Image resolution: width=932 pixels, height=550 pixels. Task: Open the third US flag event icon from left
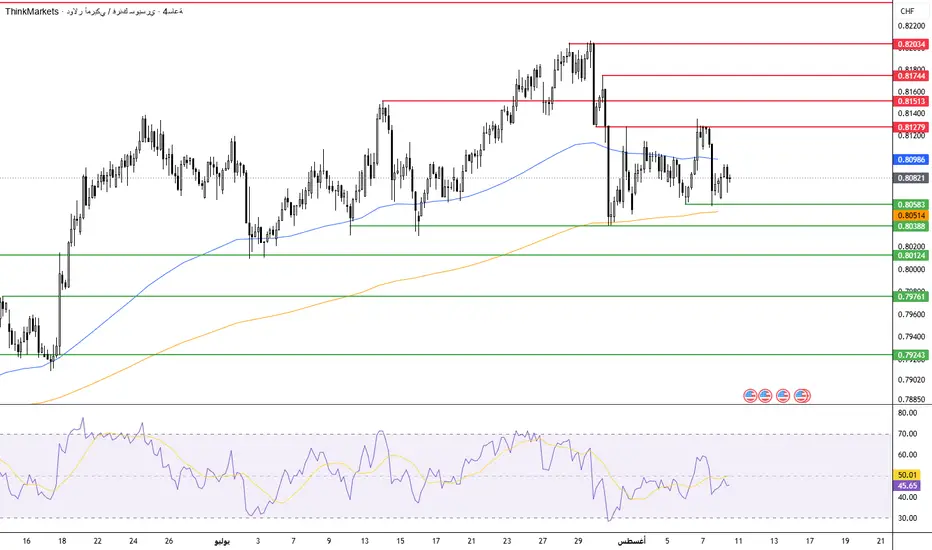(783, 395)
